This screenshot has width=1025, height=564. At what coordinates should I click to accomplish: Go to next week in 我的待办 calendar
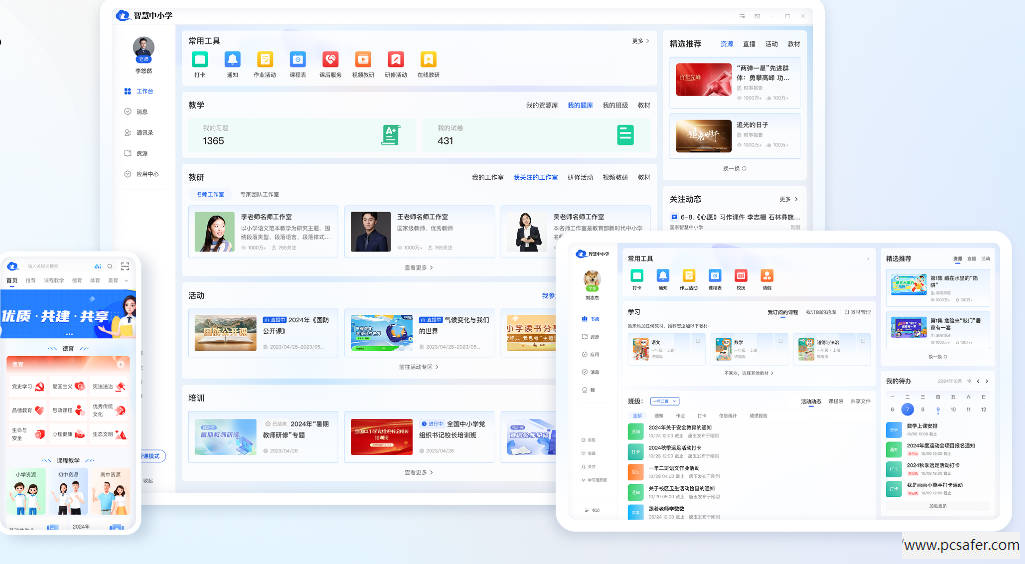(x=989, y=381)
